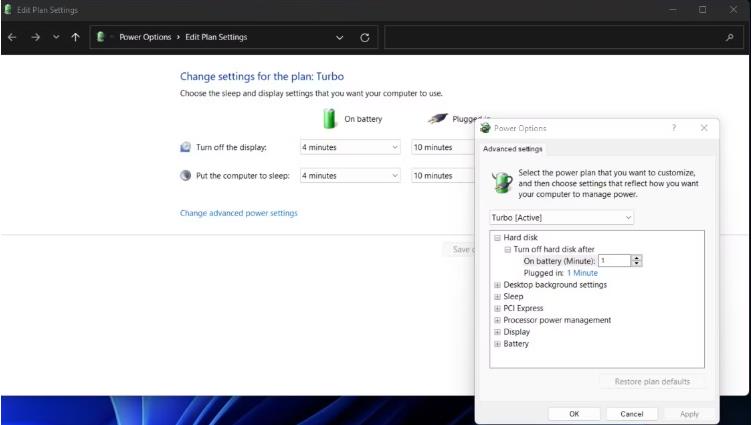Click the Power Options dialog title icon
Image resolution: width=753 pixels, height=425 pixels.
tap(486, 128)
